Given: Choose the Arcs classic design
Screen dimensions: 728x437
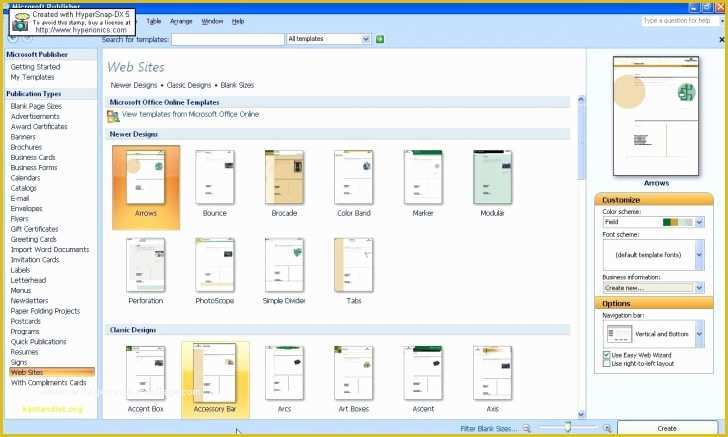Looking at the screenshot, I should tap(284, 373).
